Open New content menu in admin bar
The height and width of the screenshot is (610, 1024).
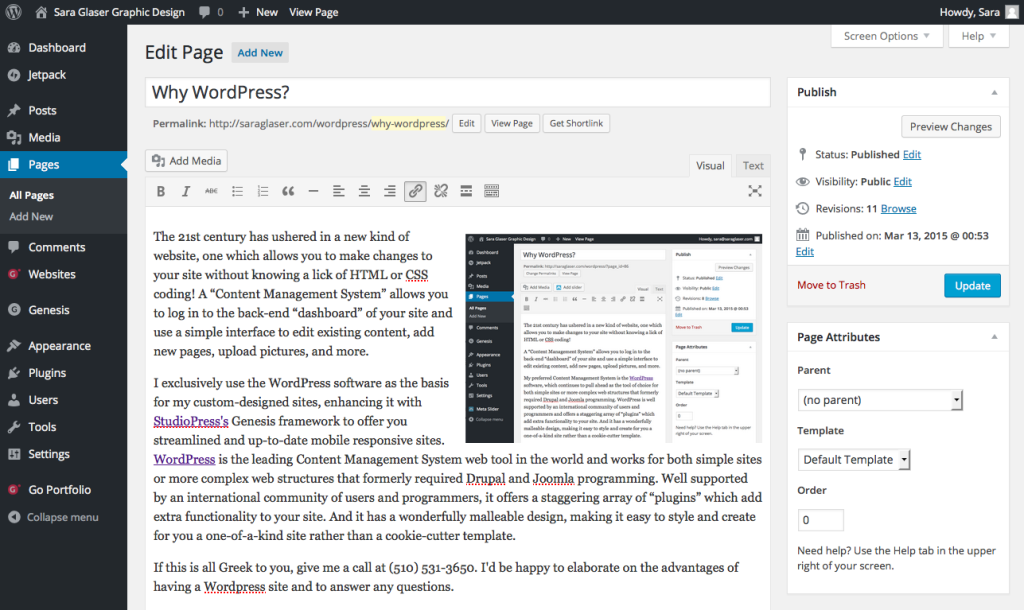(258, 12)
